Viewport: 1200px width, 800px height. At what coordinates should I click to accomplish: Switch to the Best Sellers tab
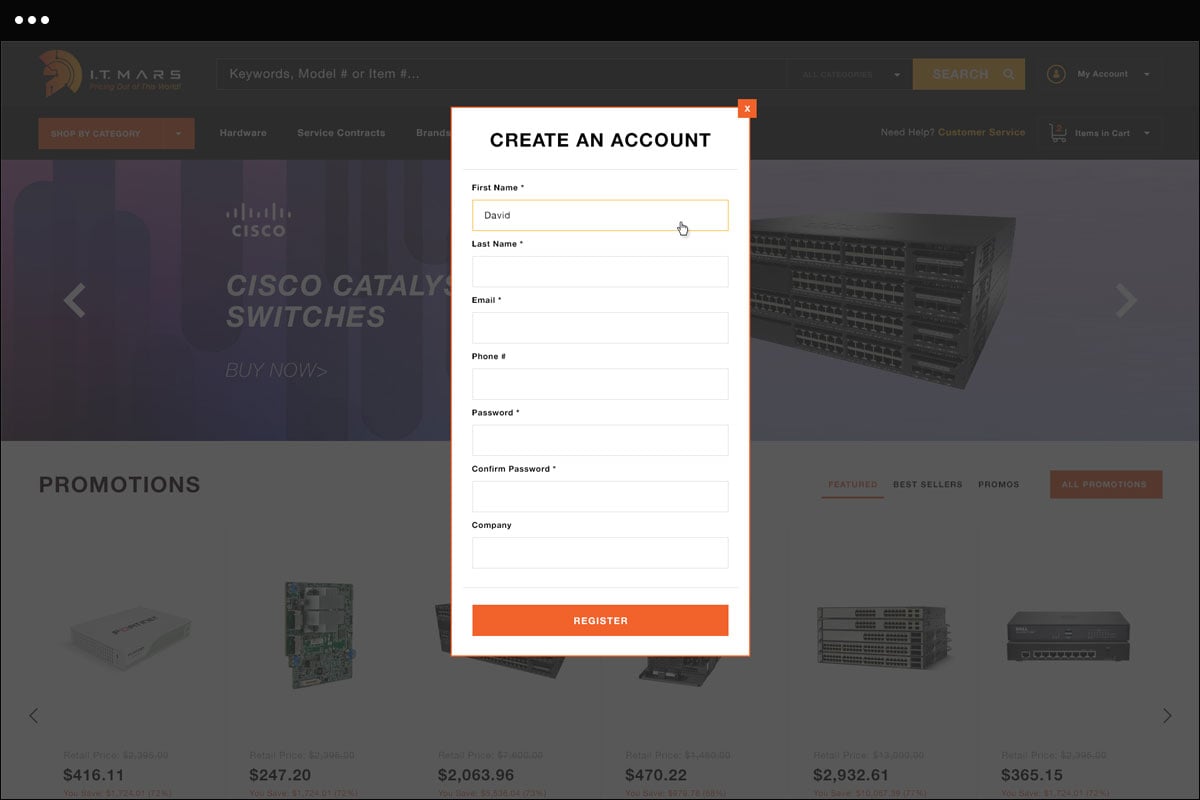coord(927,485)
